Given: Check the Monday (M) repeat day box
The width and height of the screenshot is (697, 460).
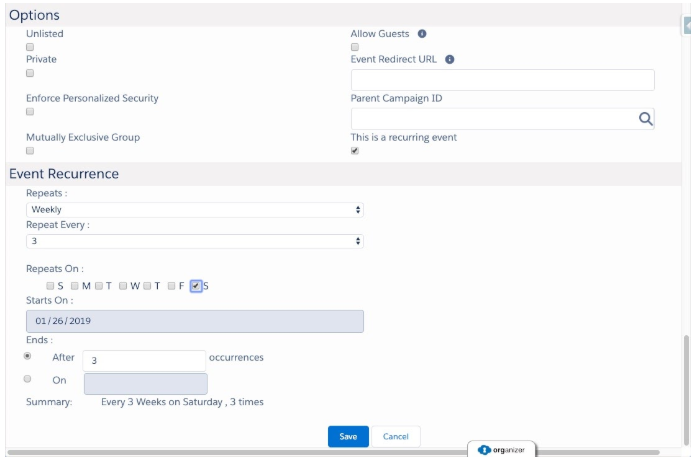Looking at the screenshot, I should click(x=74, y=286).
